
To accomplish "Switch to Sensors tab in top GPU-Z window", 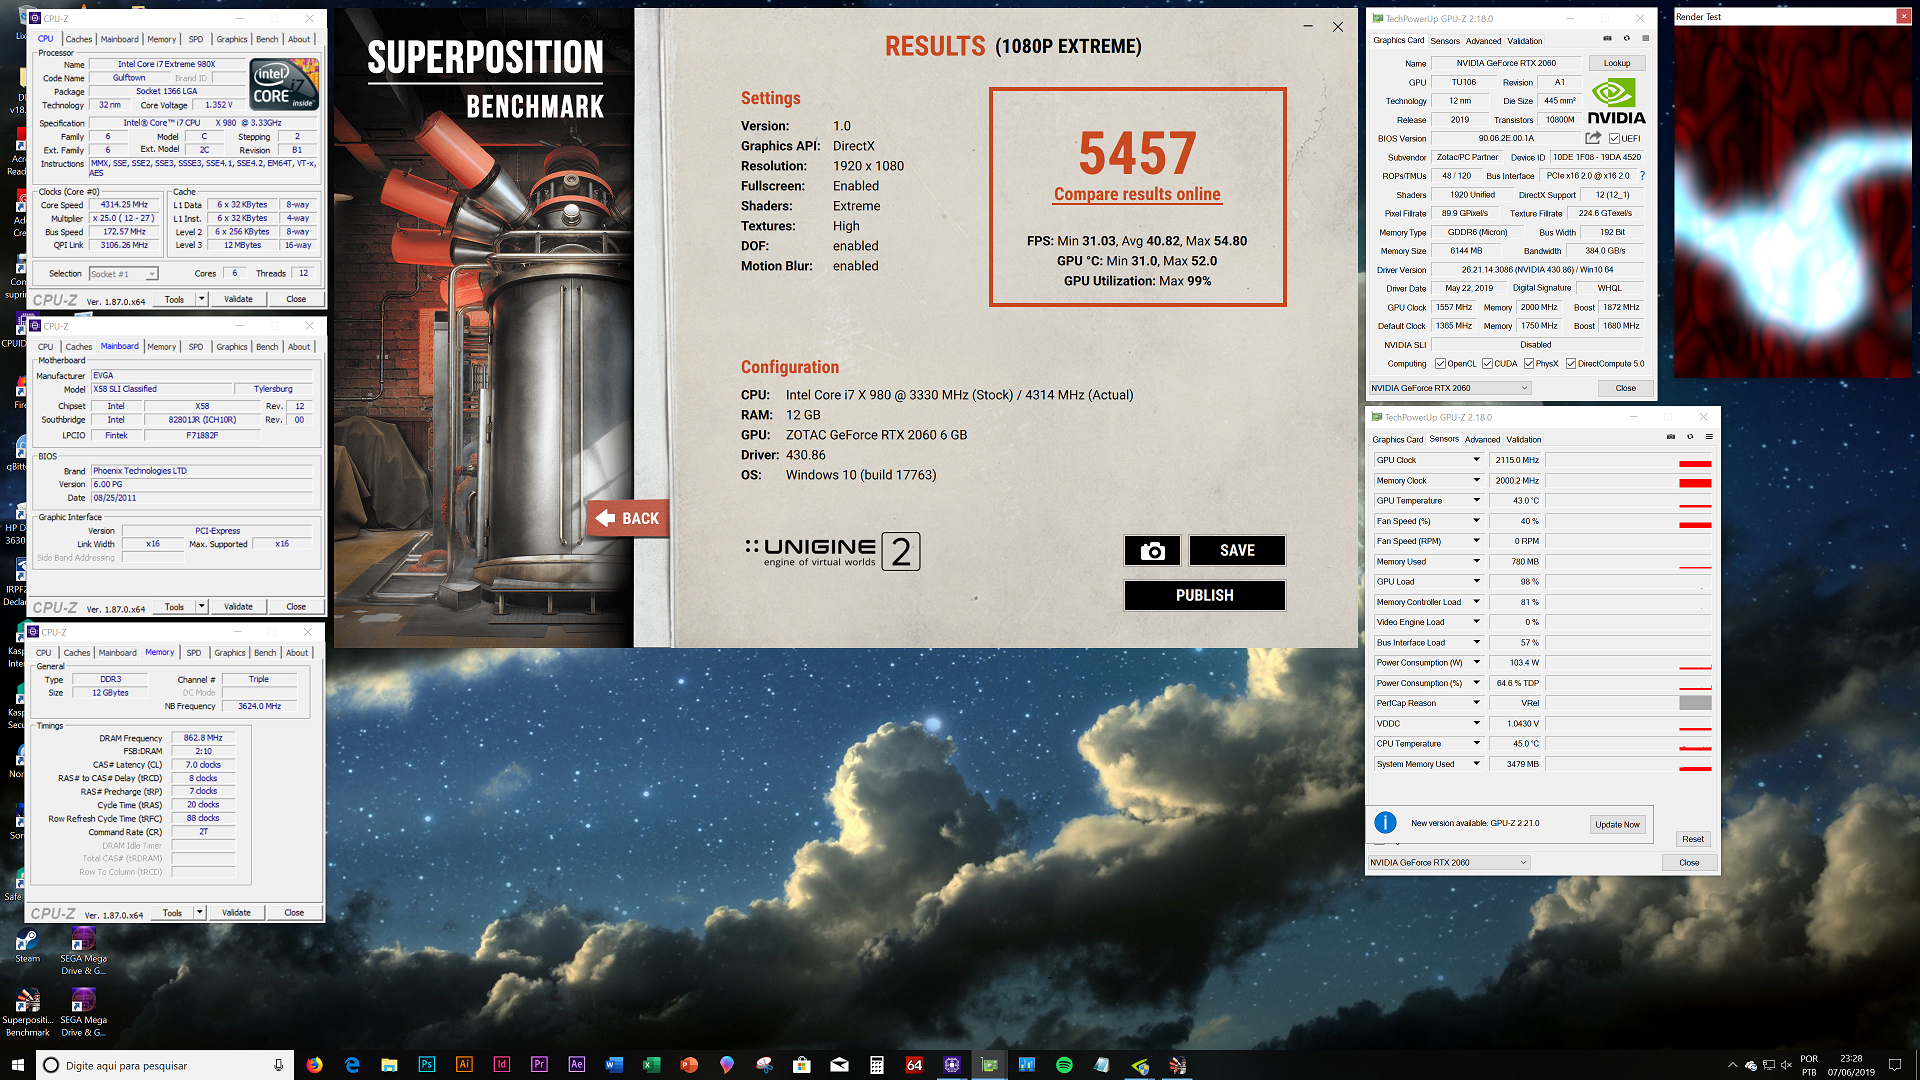I will 1444,41.
